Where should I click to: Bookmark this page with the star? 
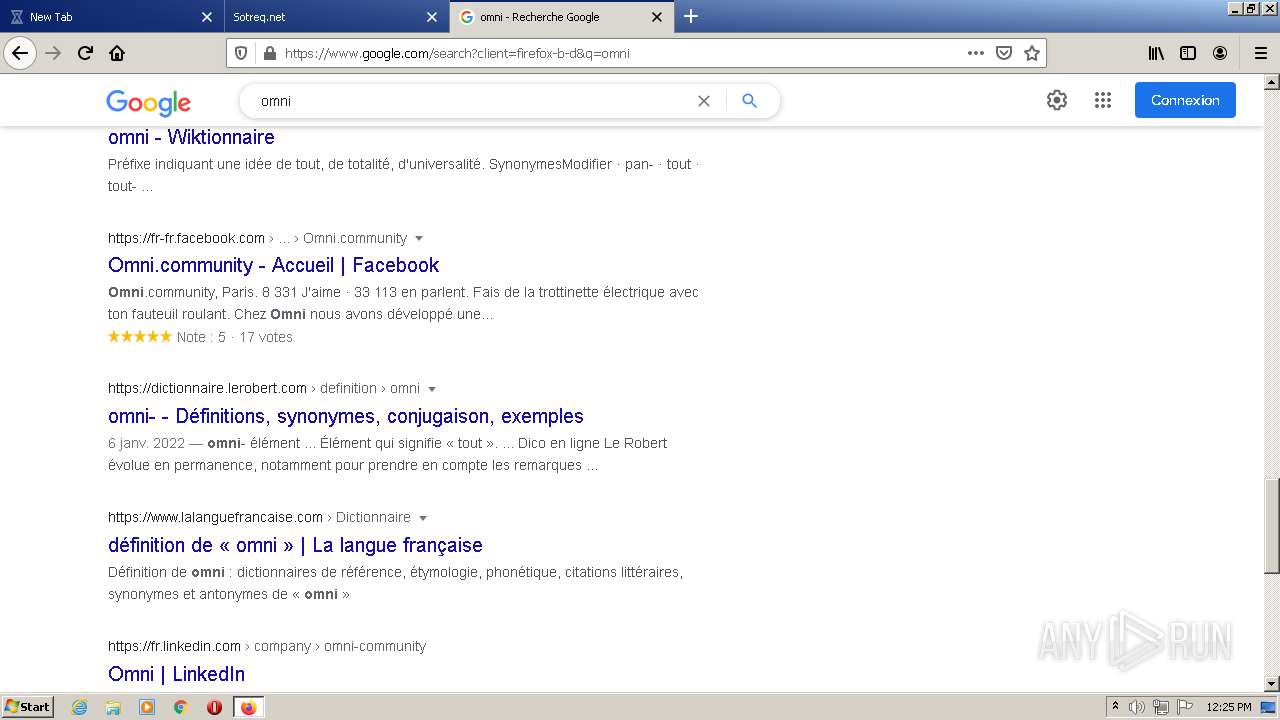(1032, 53)
